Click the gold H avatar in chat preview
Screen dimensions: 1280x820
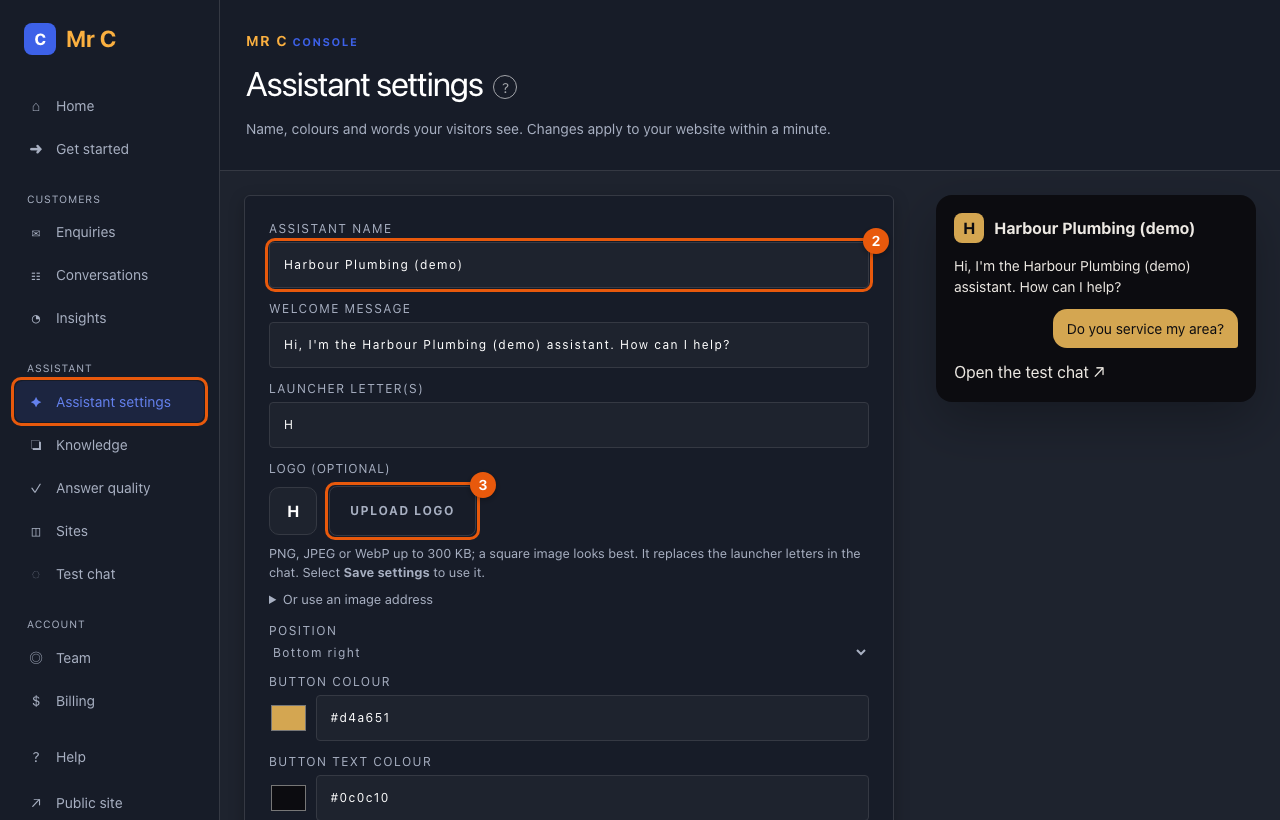point(969,228)
